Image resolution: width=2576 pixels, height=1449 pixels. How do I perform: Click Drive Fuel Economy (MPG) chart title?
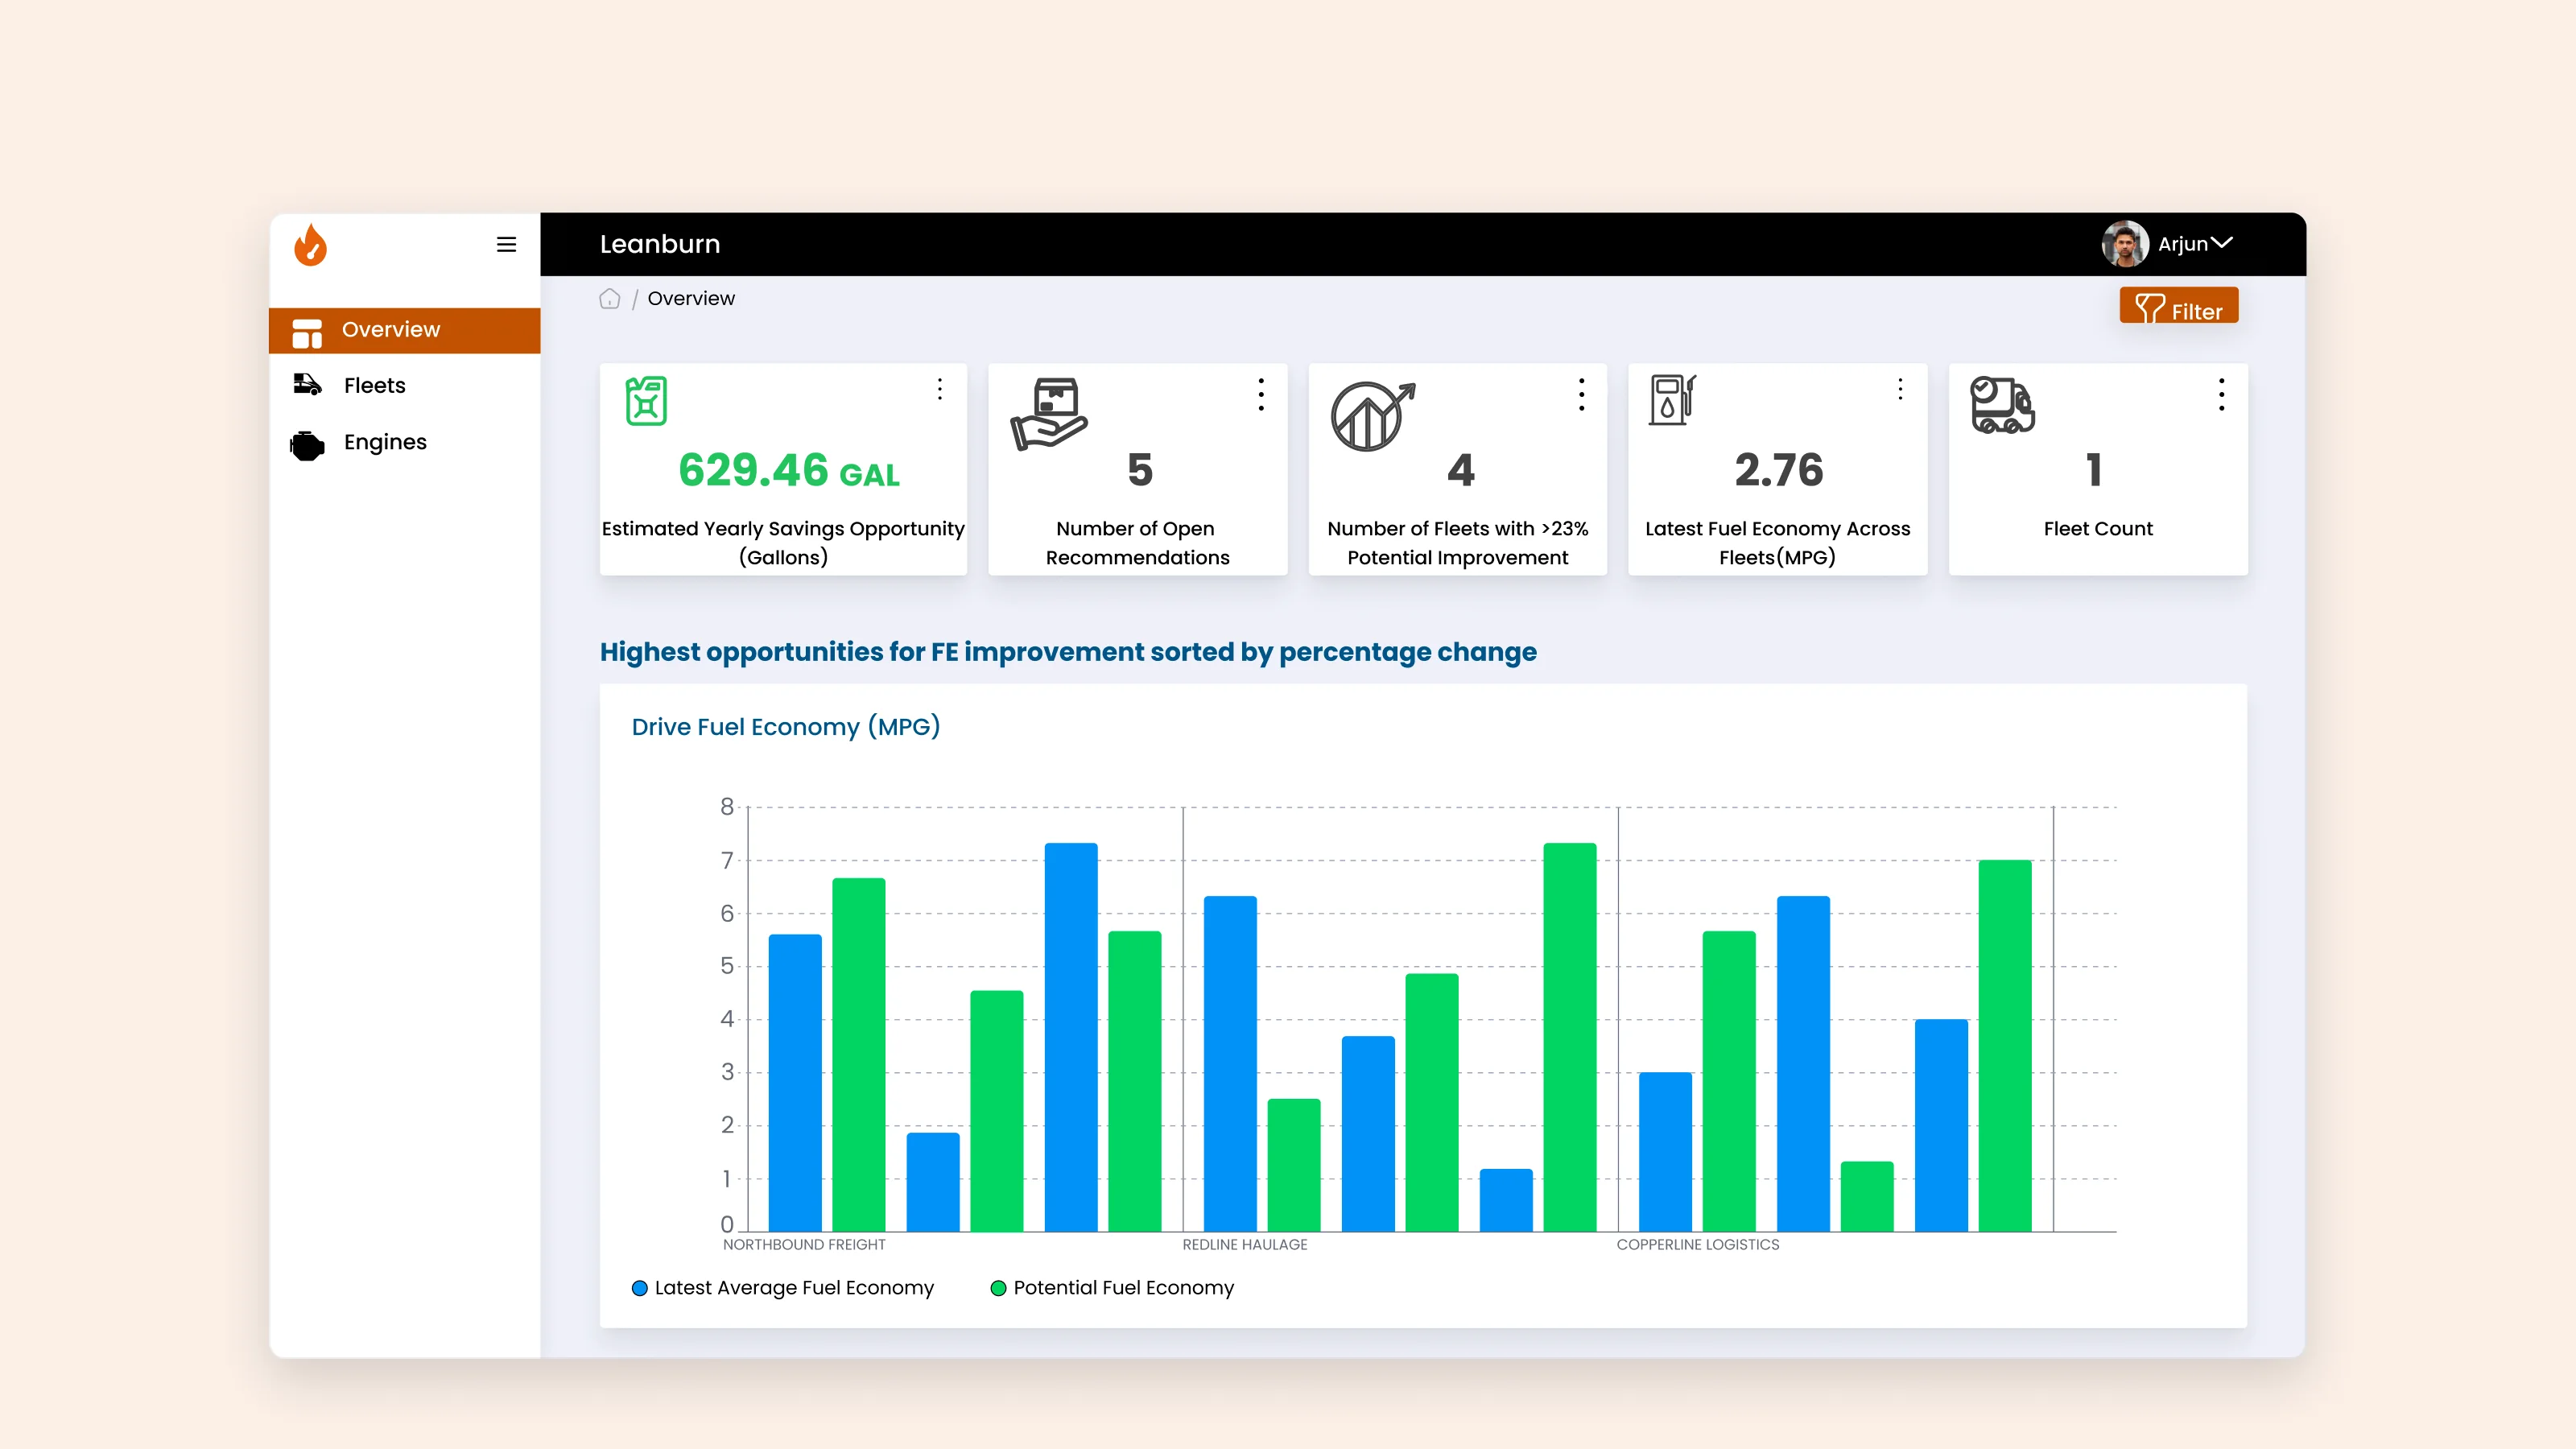(x=785, y=726)
